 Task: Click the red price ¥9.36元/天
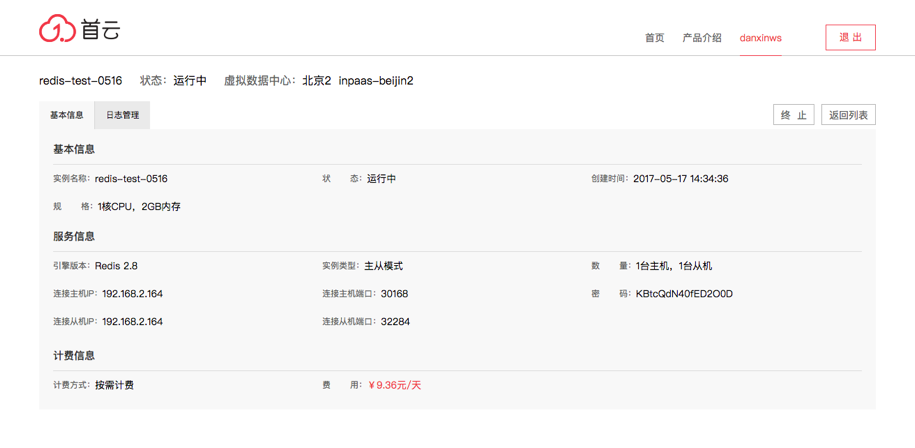(x=394, y=385)
